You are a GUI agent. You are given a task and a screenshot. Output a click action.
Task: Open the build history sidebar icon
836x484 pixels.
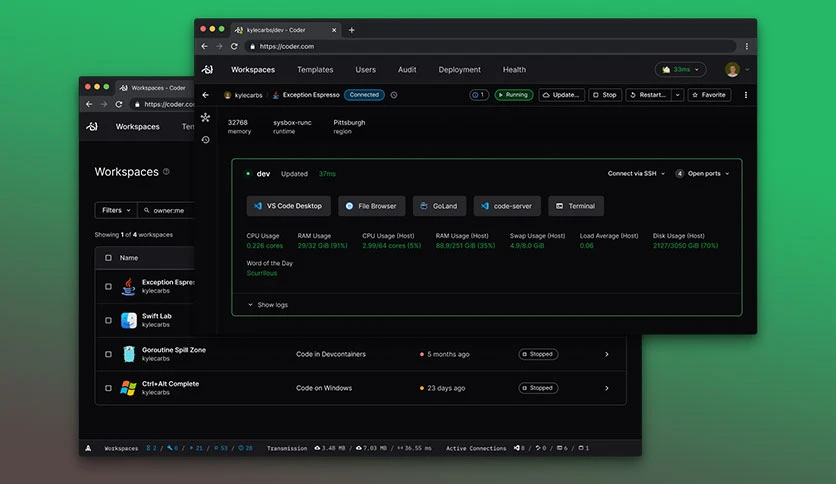coord(205,140)
